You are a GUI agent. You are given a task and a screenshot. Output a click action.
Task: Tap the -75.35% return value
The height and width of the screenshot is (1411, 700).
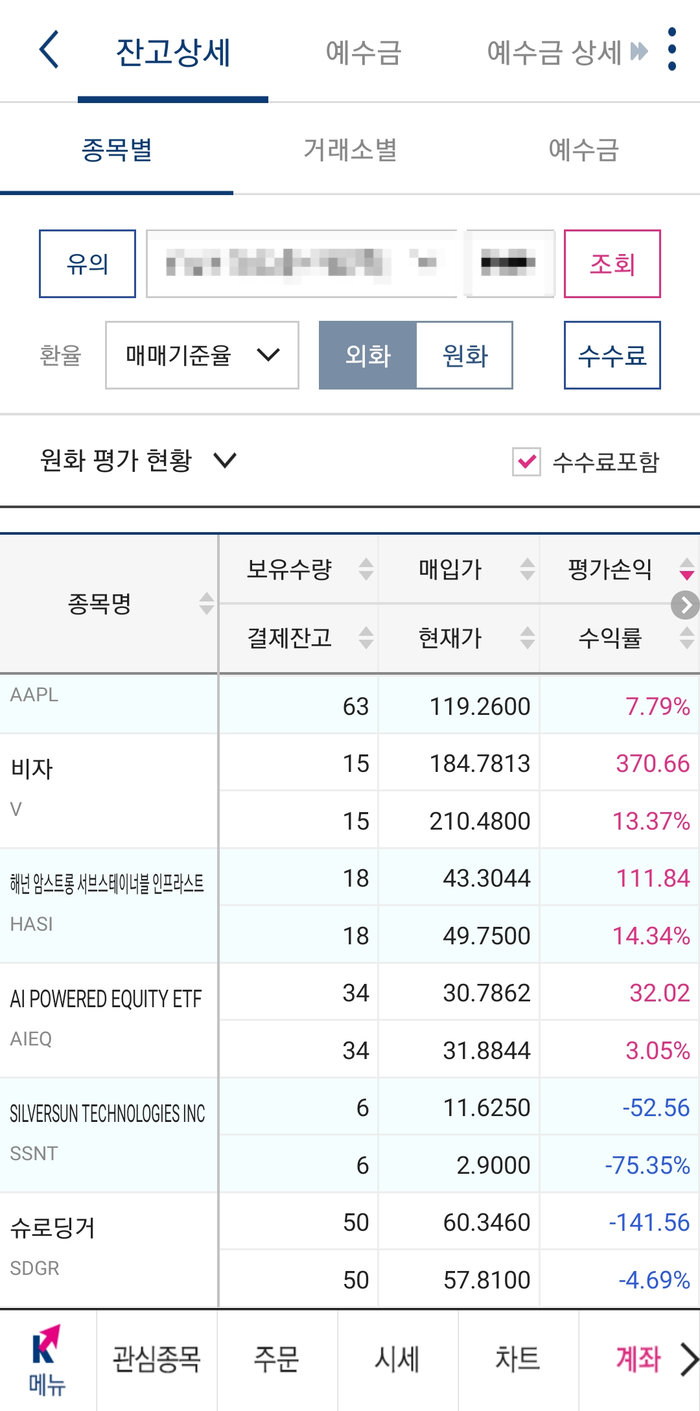(x=647, y=1166)
